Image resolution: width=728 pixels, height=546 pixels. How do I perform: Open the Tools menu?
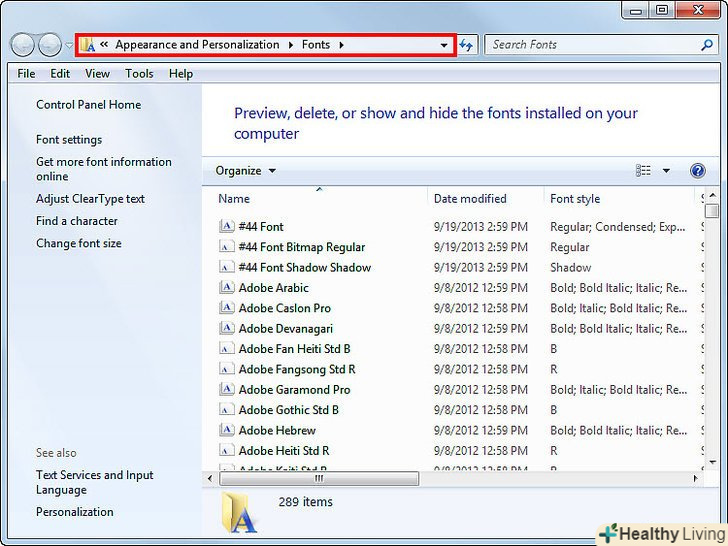tap(139, 74)
